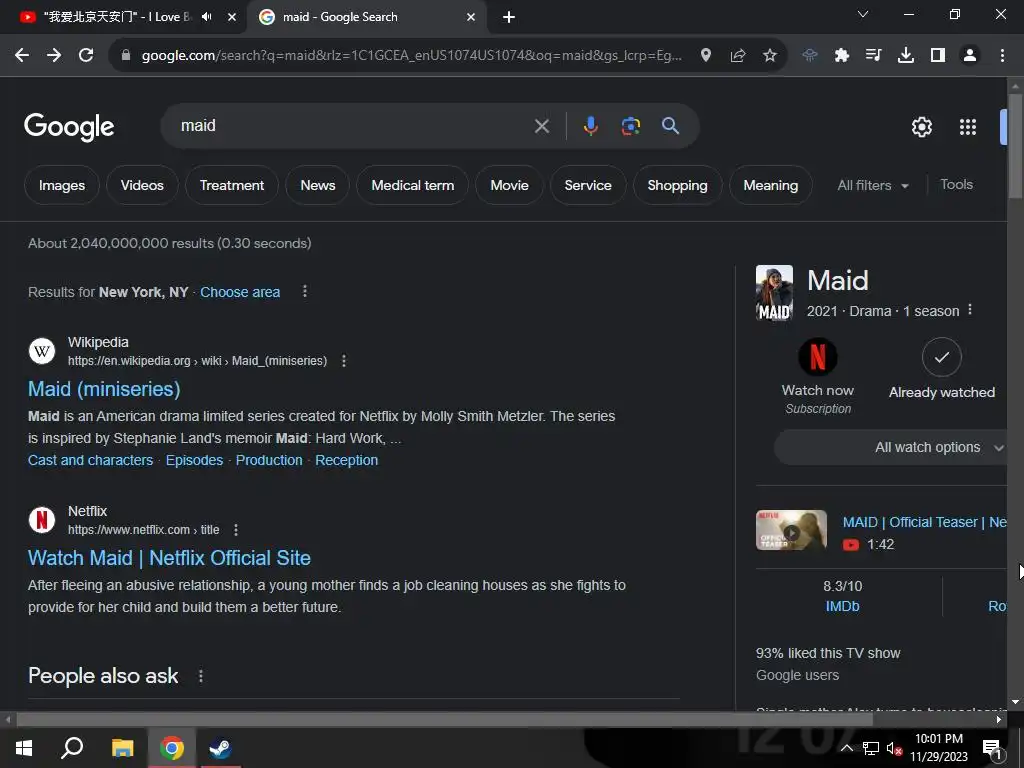Viewport: 1024px width, 768px height.
Task: Select the Meaning filter chip
Action: click(x=771, y=185)
